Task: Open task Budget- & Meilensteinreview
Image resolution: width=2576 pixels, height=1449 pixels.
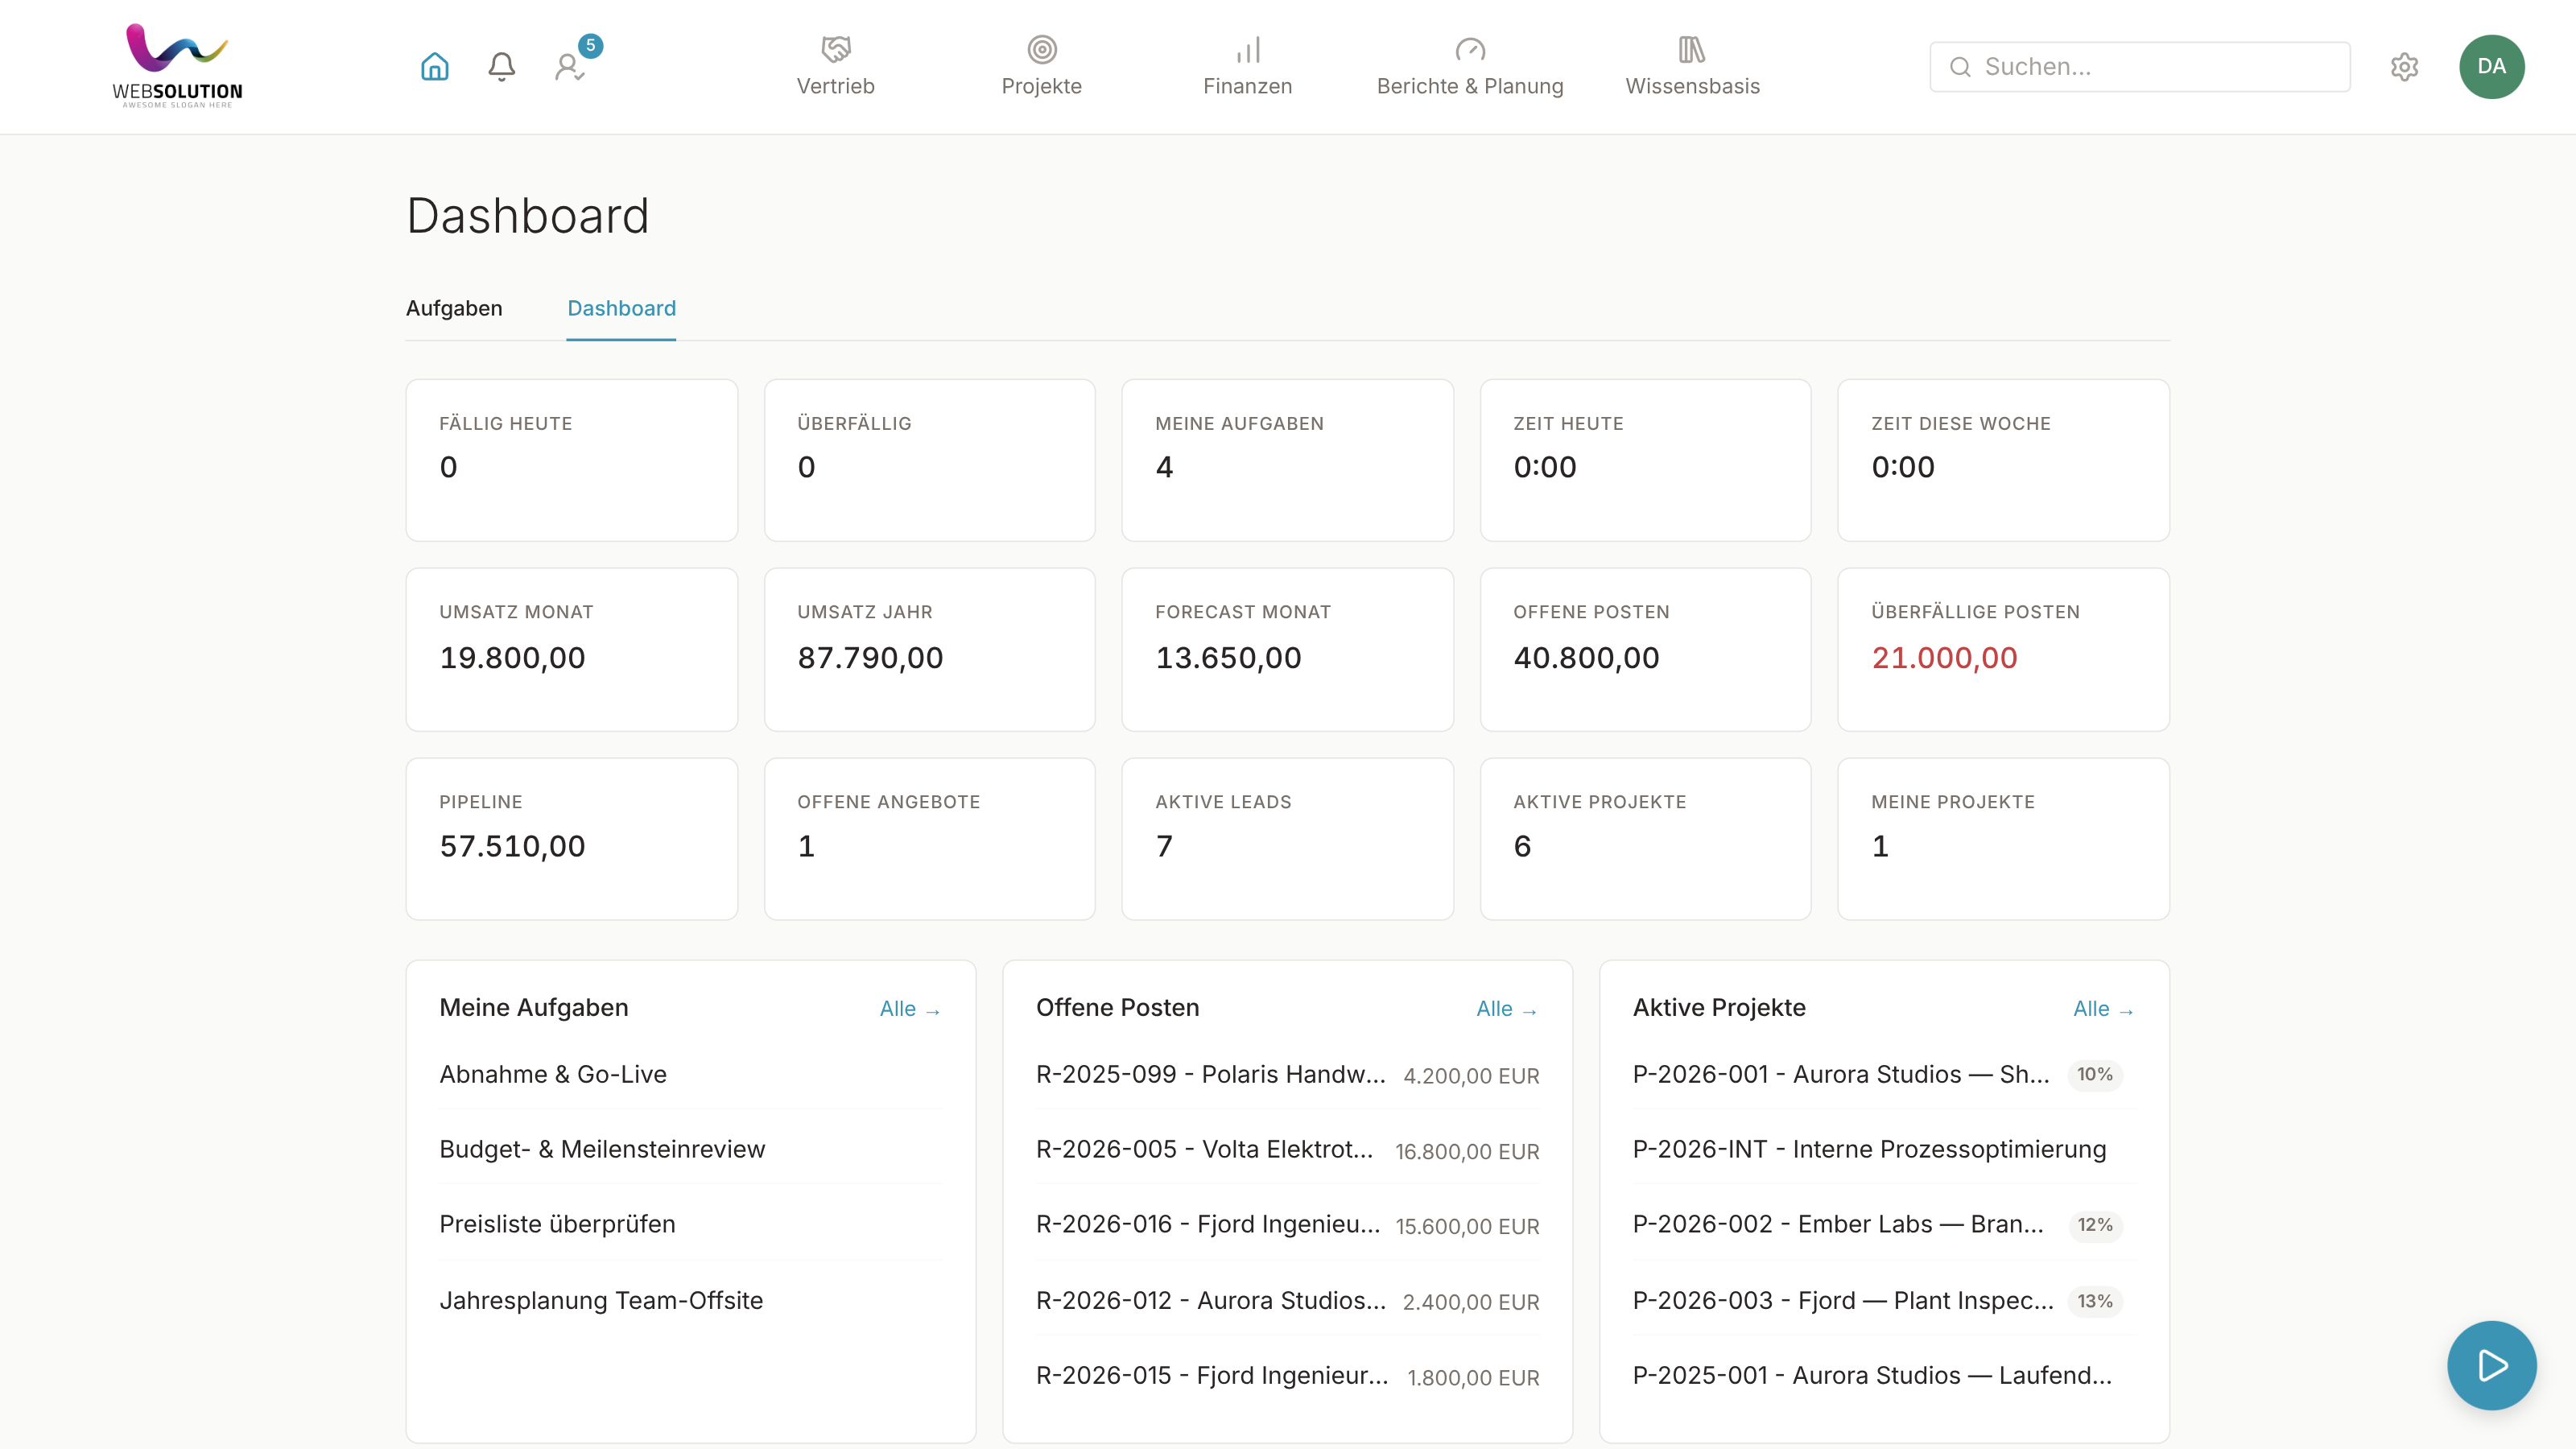Action: click(691, 1149)
